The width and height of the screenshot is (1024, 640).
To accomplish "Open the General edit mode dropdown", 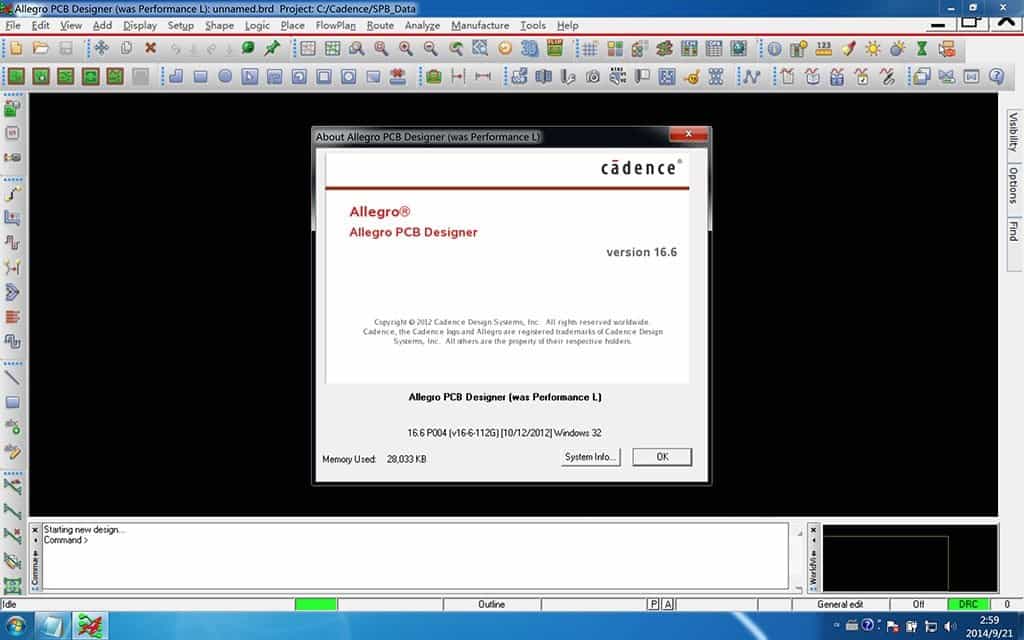I will click(x=840, y=604).
